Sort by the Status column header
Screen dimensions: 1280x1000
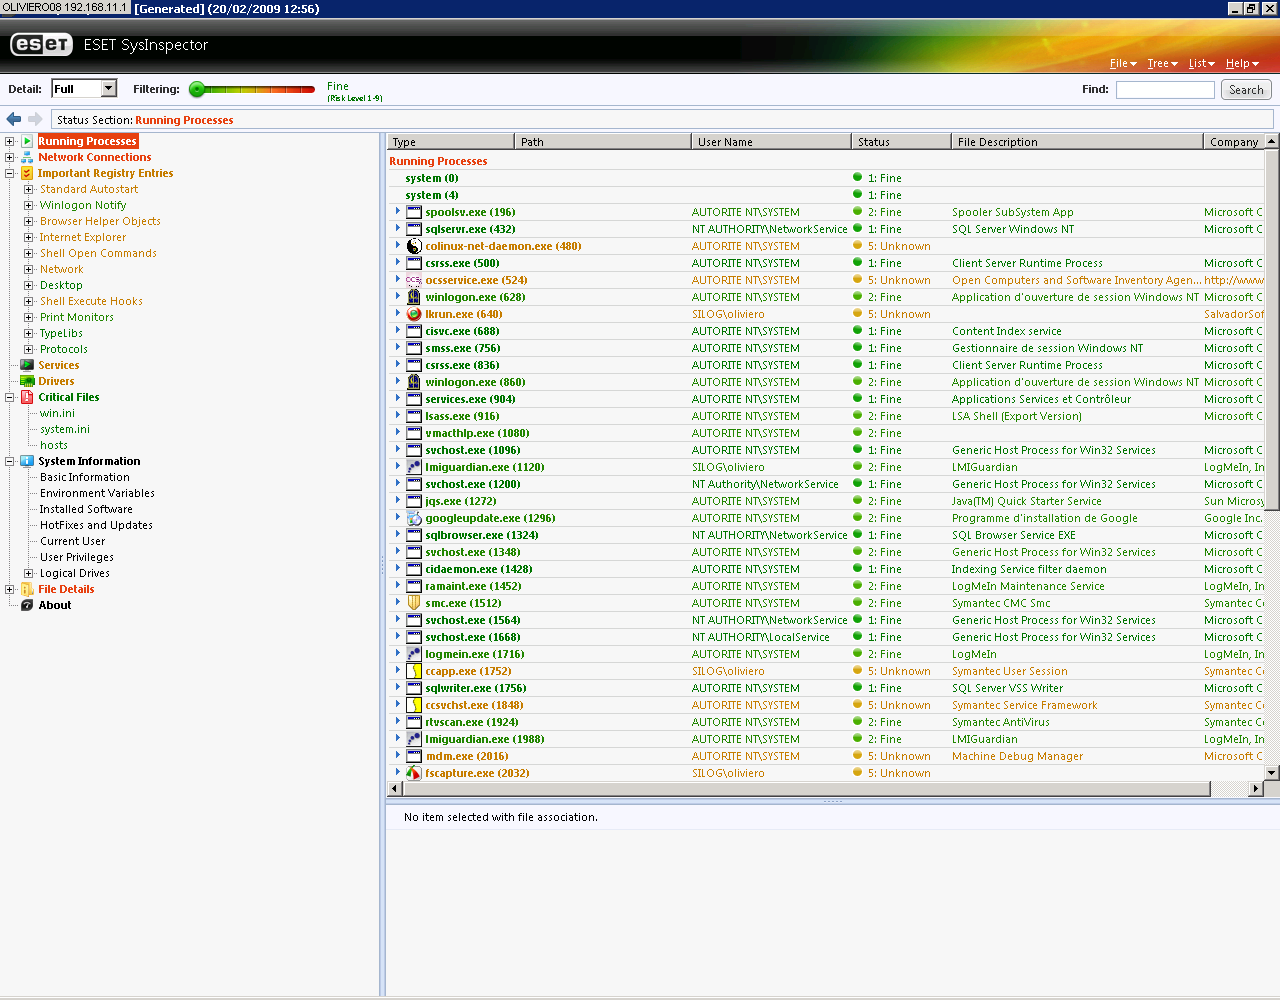tap(901, 142)
